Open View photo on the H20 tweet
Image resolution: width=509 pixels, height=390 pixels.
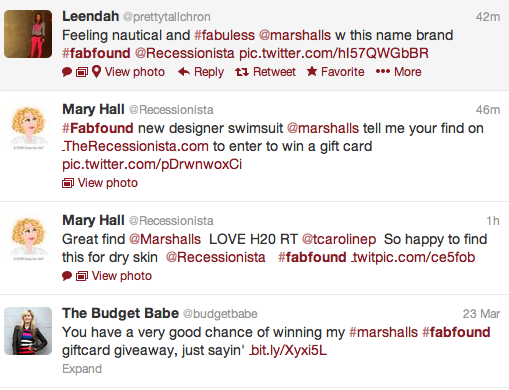(122, 276)
